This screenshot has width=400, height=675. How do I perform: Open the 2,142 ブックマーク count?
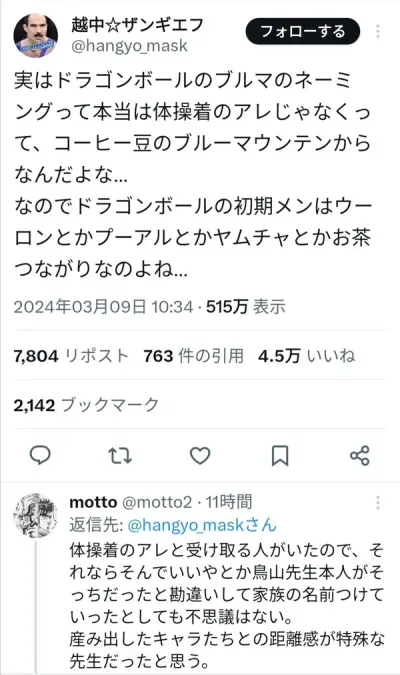86,405
